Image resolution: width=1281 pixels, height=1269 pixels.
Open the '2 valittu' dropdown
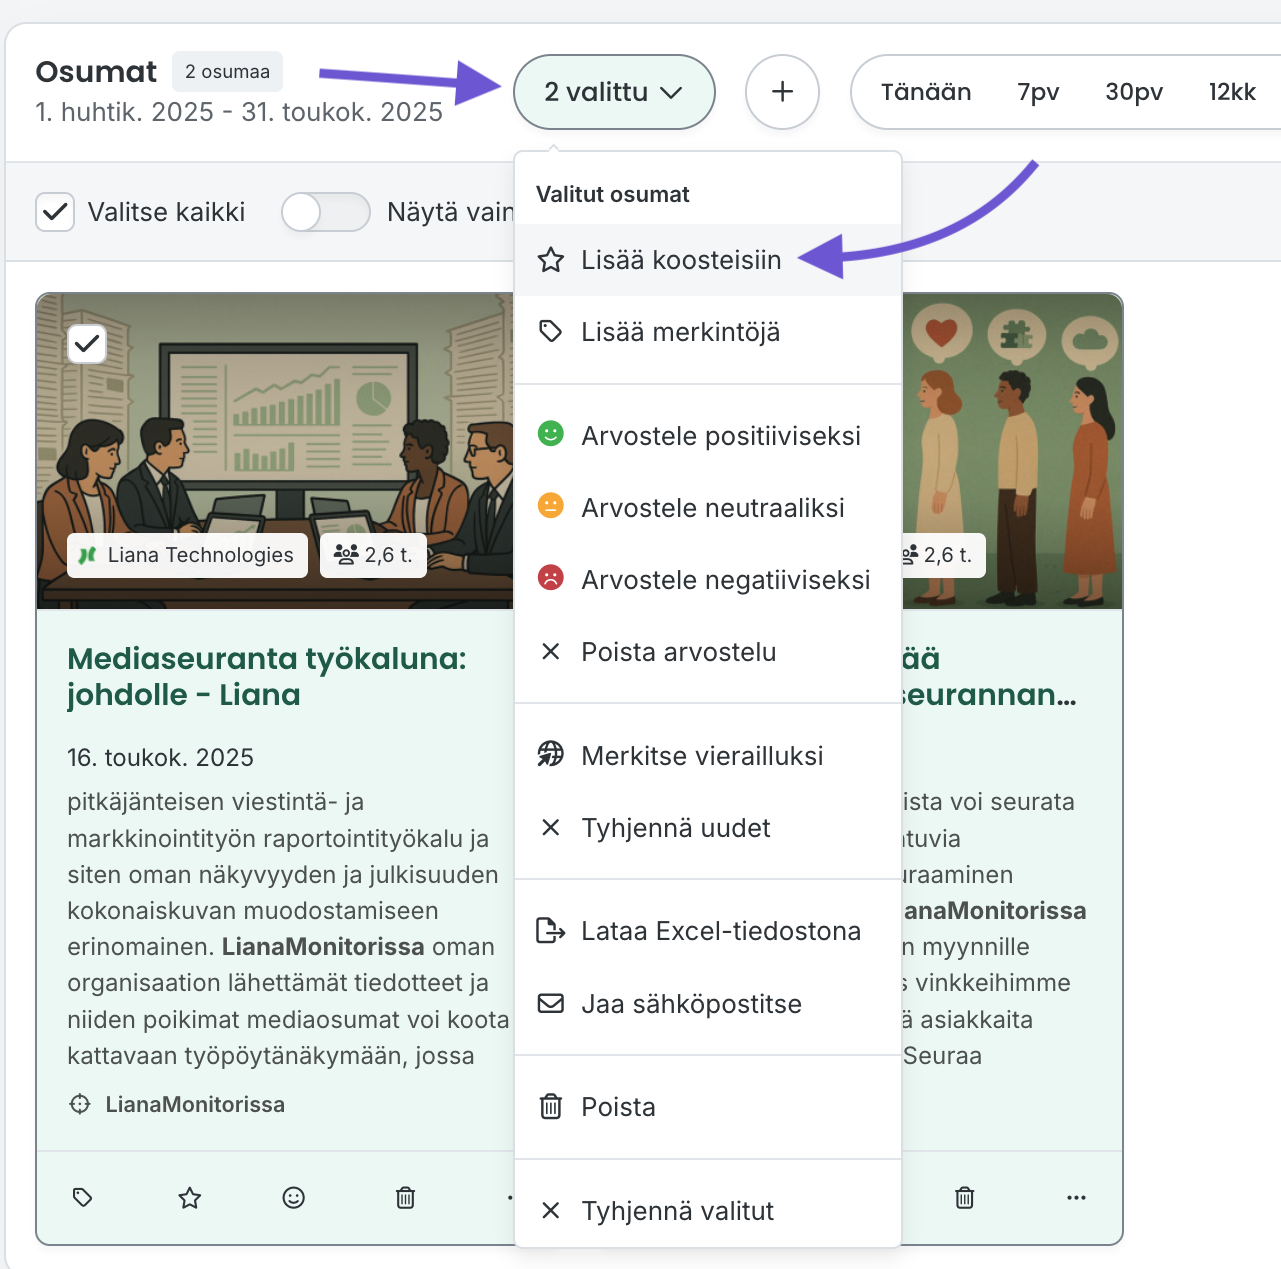pos(614,92)
